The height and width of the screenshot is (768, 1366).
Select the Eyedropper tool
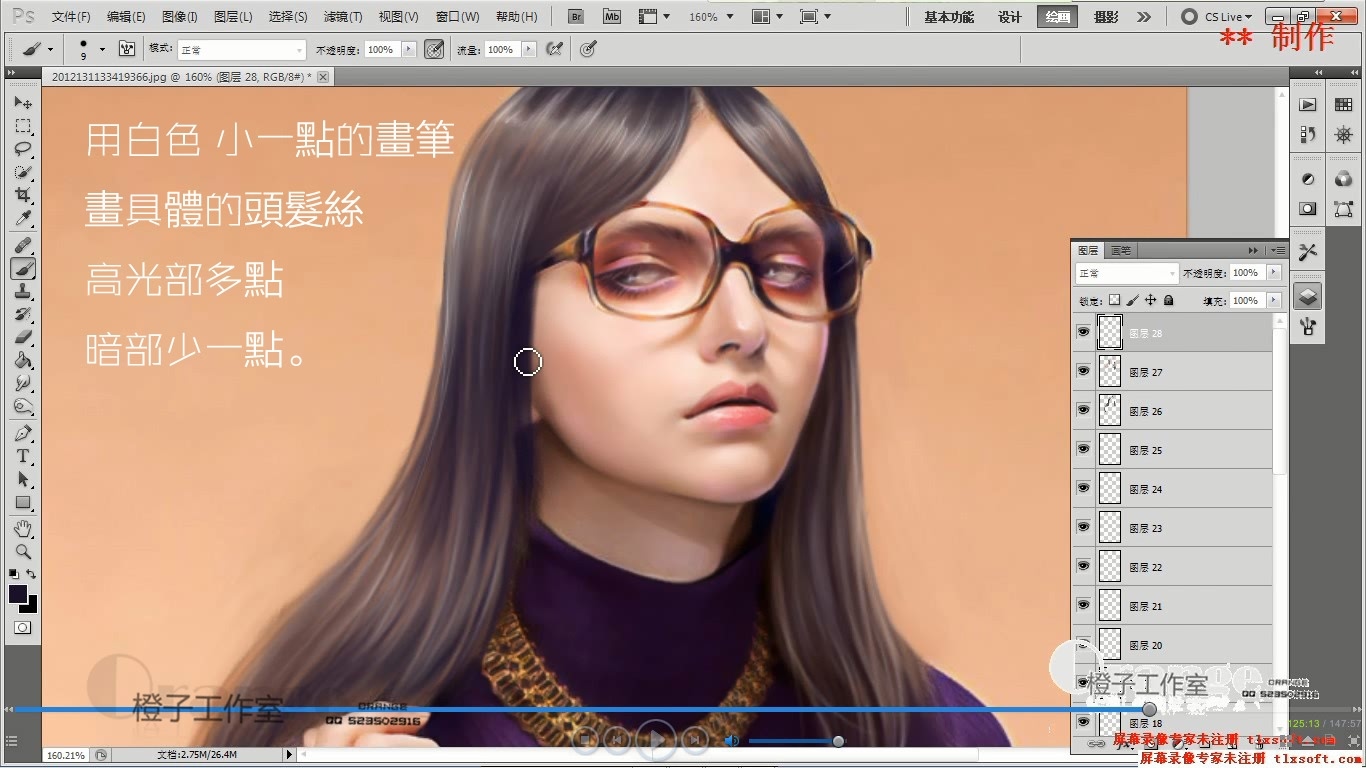pyautogui.click(x=22, y=218)
